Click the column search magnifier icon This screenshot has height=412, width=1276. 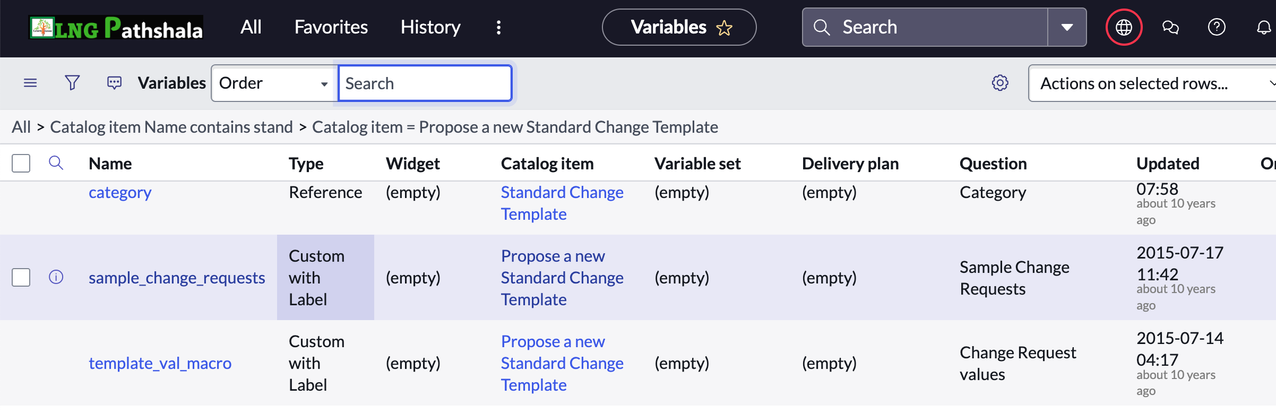point(56,163)
